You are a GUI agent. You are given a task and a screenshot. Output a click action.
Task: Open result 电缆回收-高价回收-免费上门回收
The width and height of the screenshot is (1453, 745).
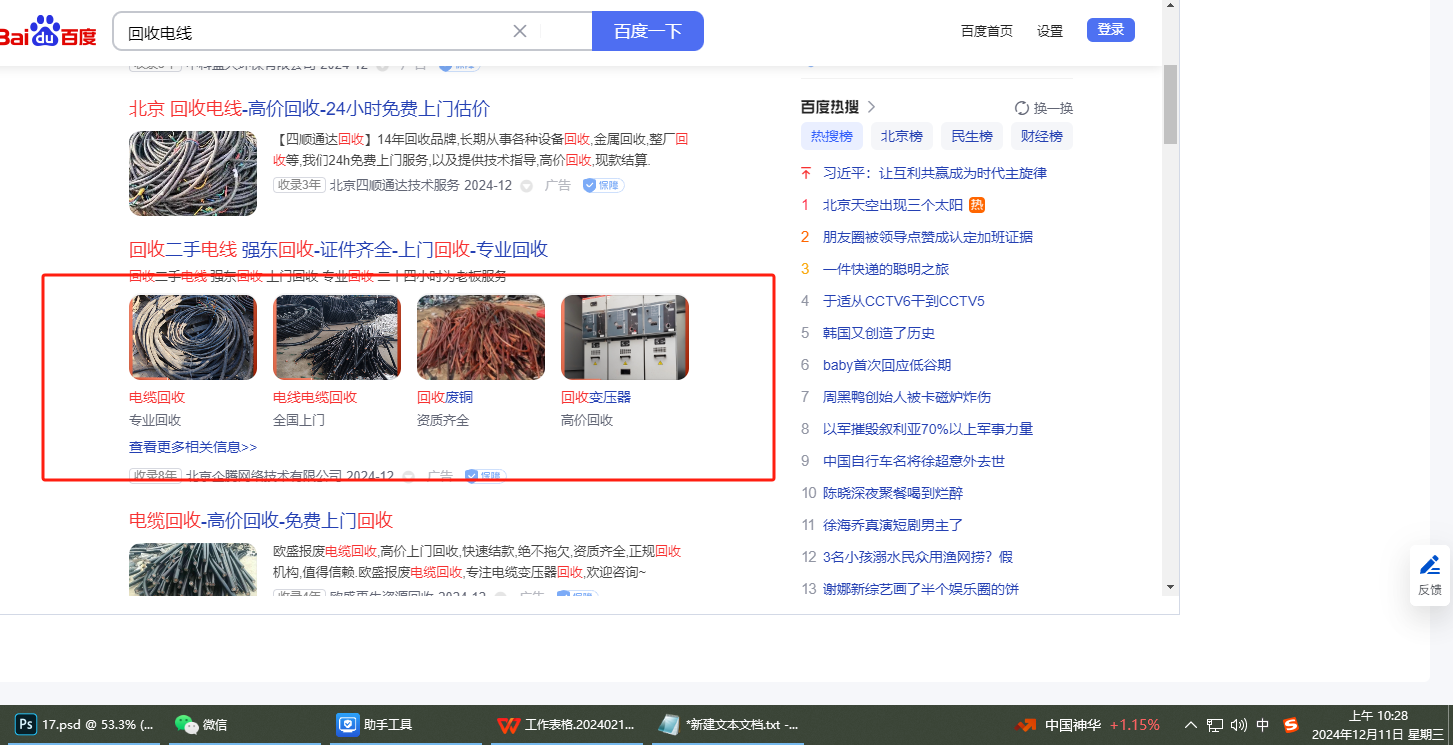pos(261,520)
